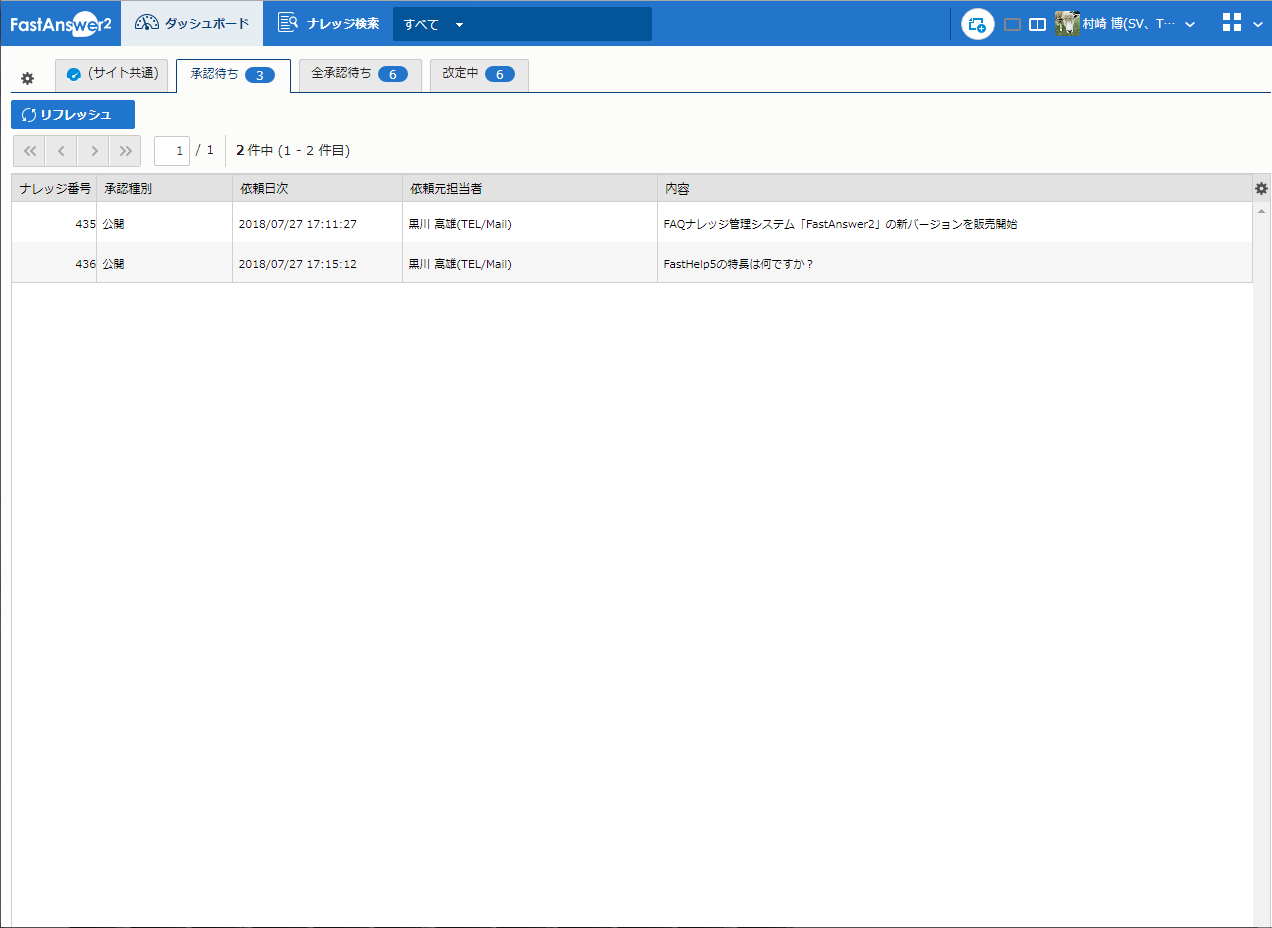Go to ナレッジ検索 tab

tap(329, 23)
